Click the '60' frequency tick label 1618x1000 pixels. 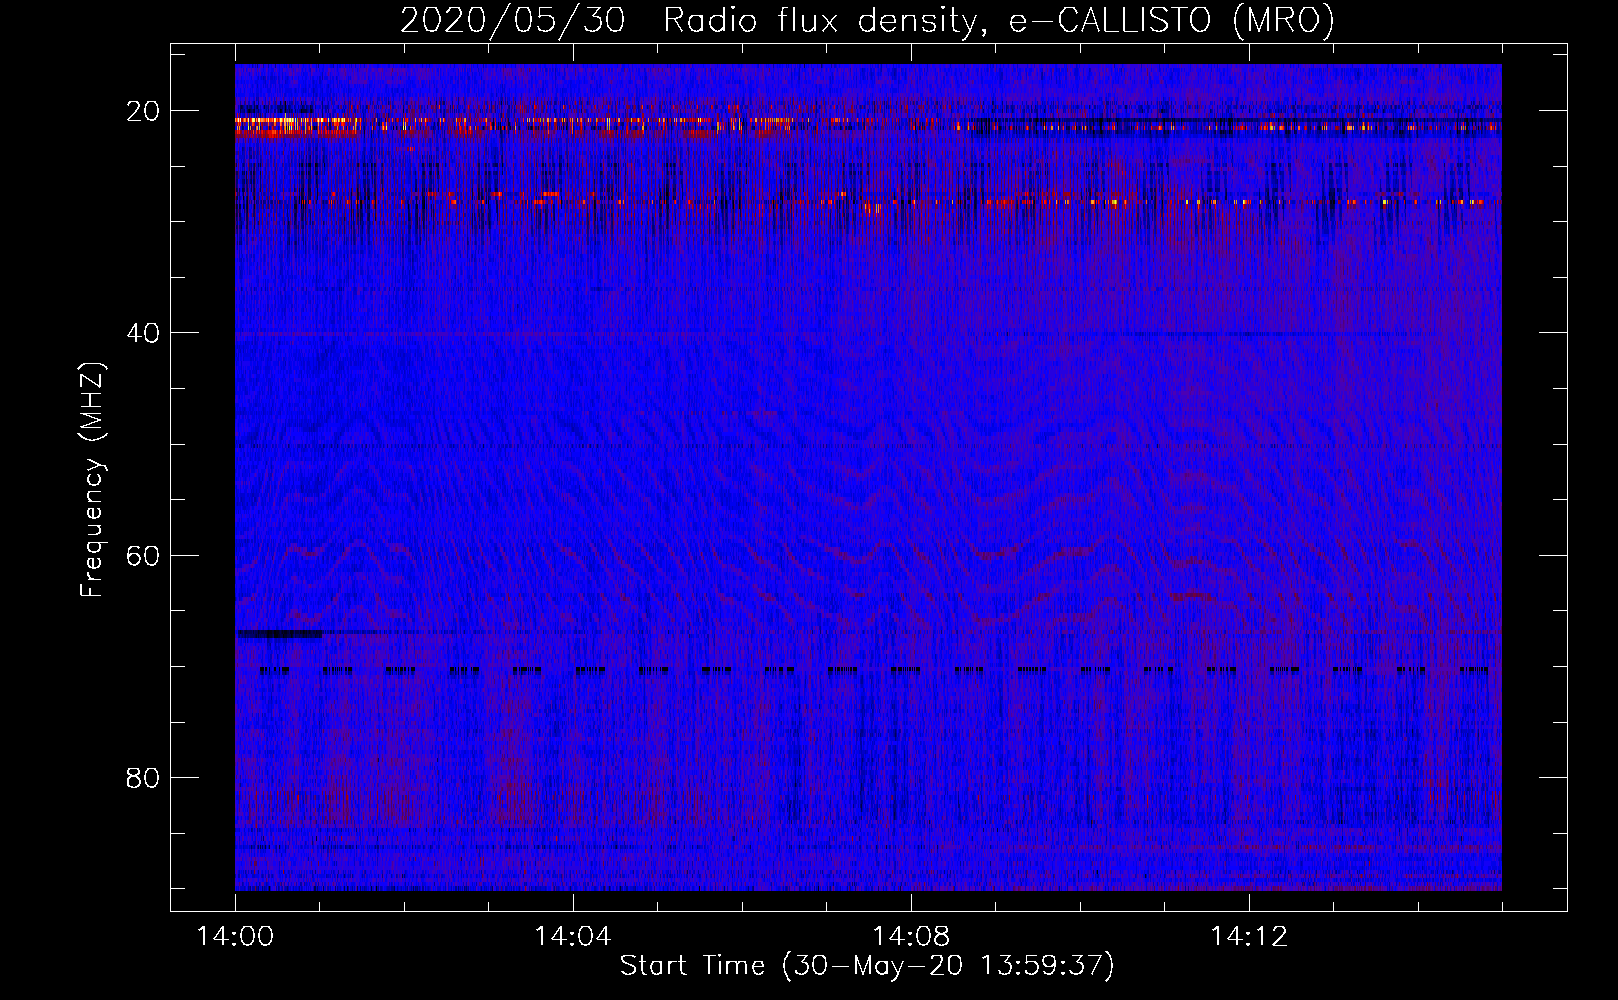coord(143,555)
